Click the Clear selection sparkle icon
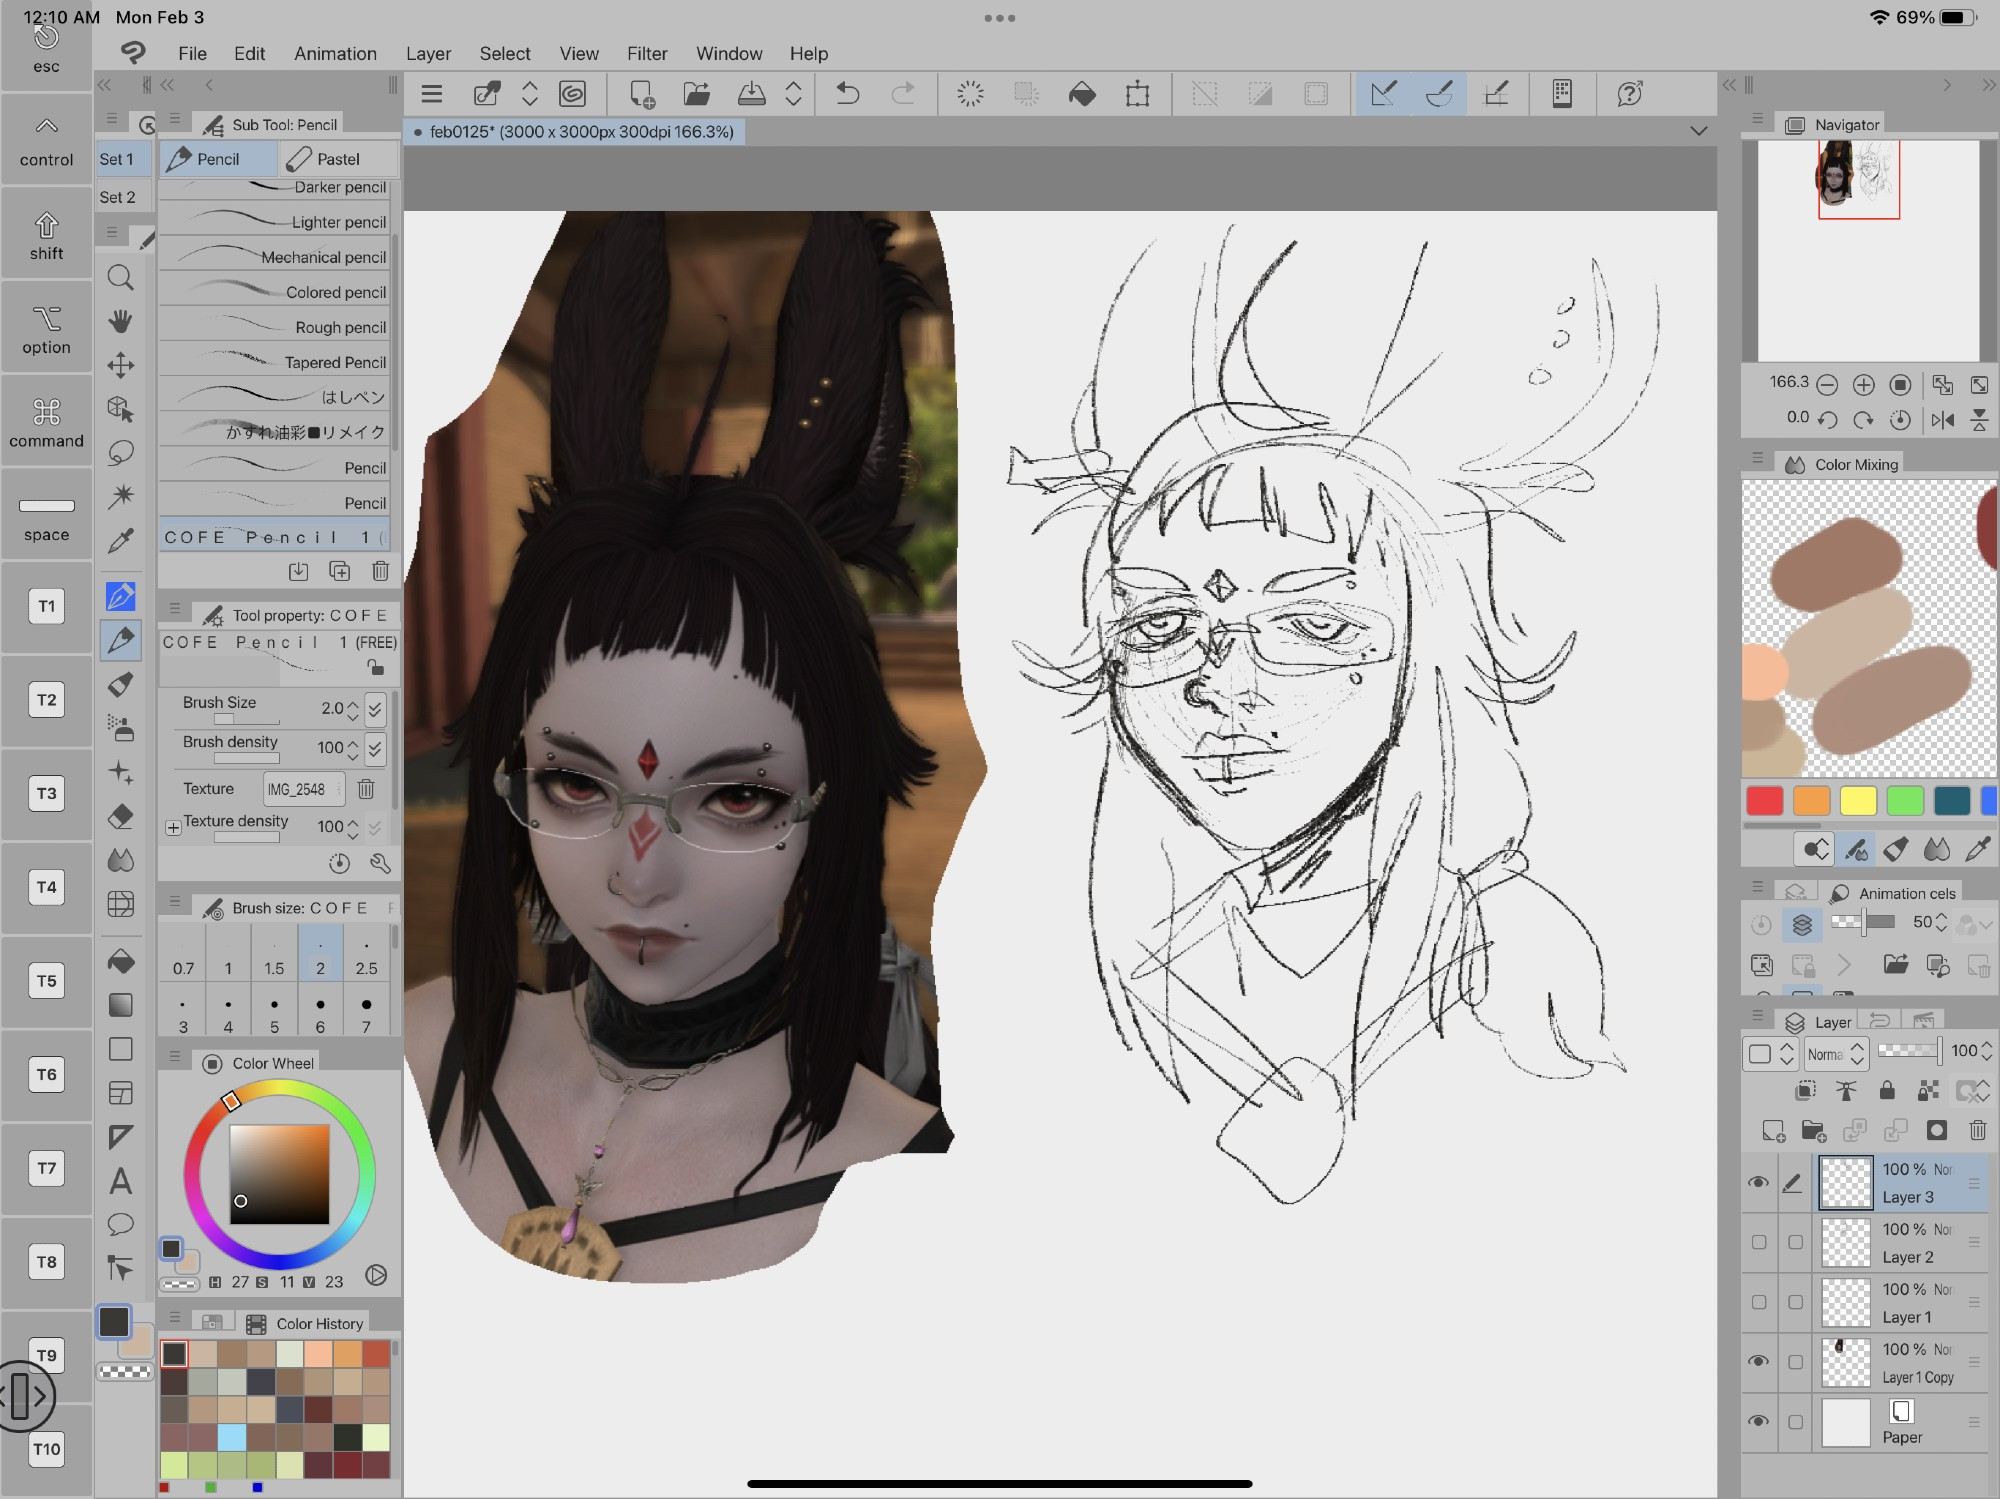2000x1499 pixels. (970, 94)
